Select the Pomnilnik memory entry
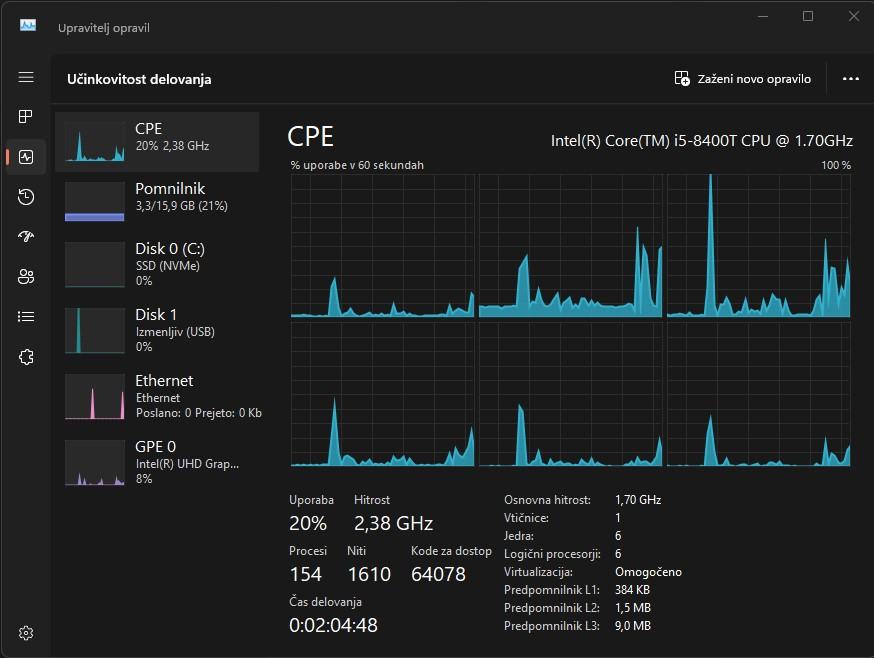874x658 pixels. point(157,202)
